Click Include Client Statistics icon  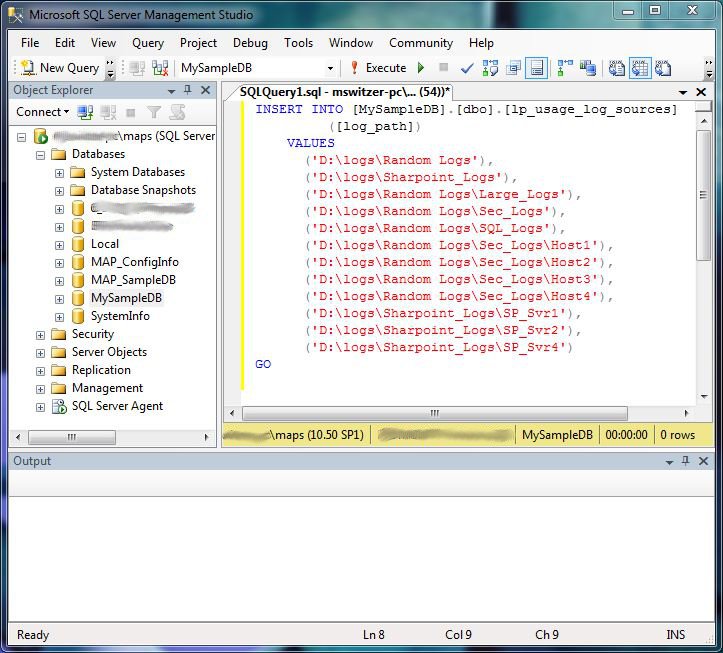click(587, 68)
